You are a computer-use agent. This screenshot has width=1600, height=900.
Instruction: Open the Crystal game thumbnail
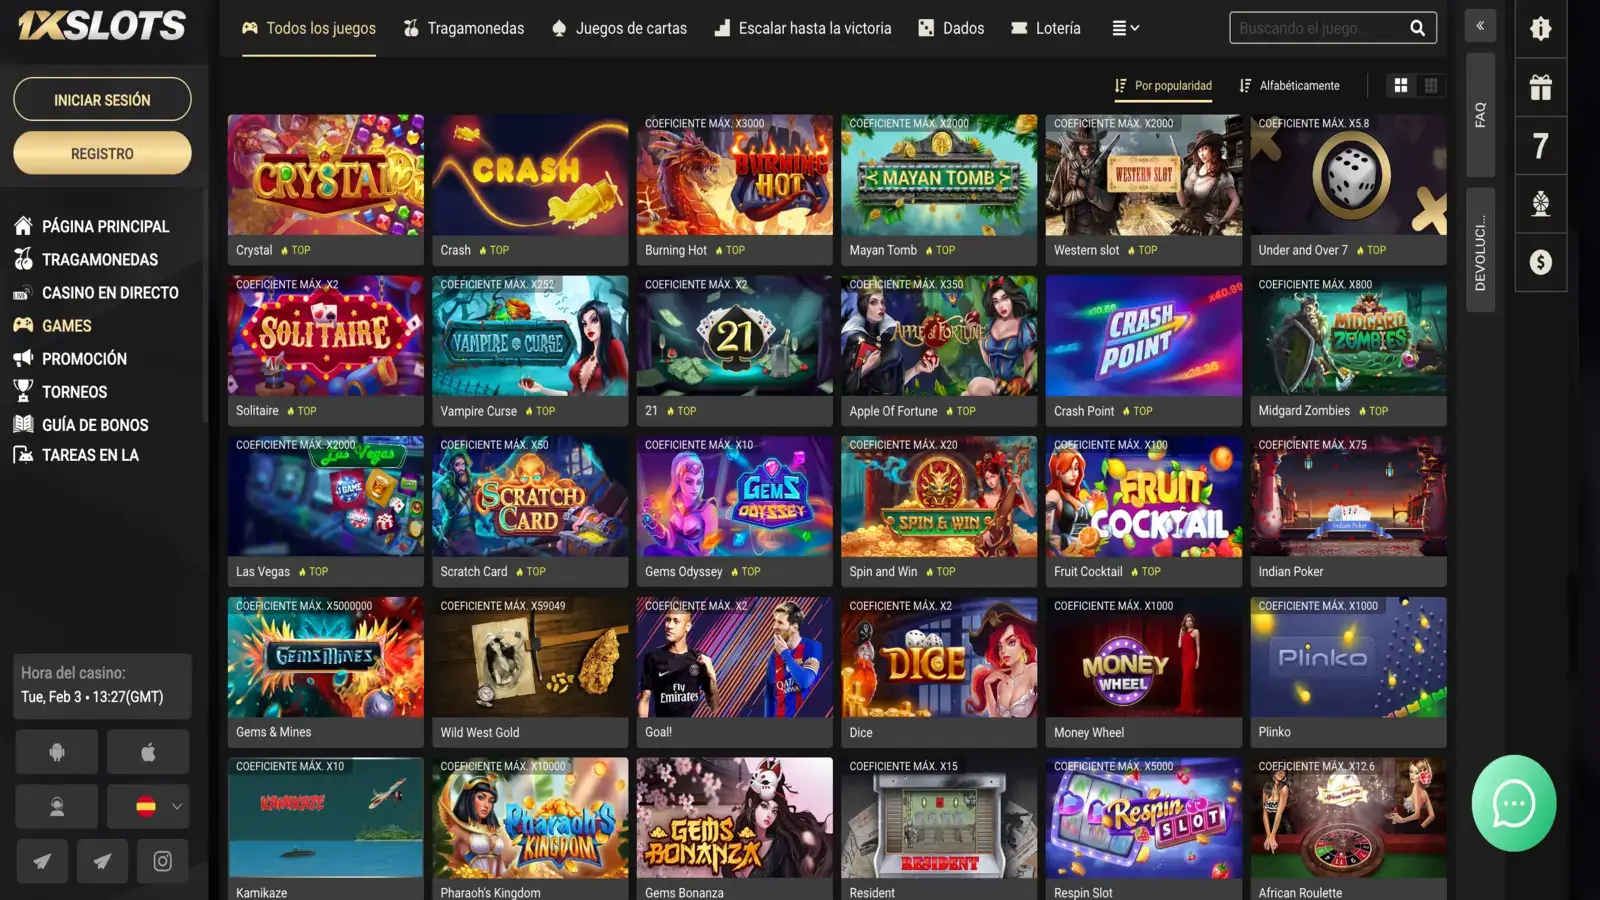click(326, 176)
